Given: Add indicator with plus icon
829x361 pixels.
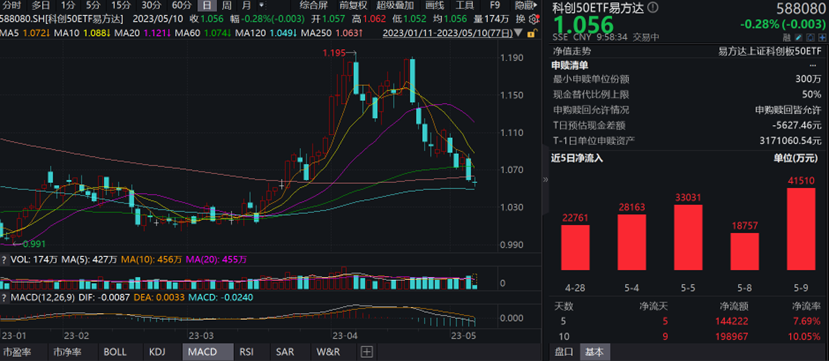Looking at the screenshot, I should (x=367, y=352).
